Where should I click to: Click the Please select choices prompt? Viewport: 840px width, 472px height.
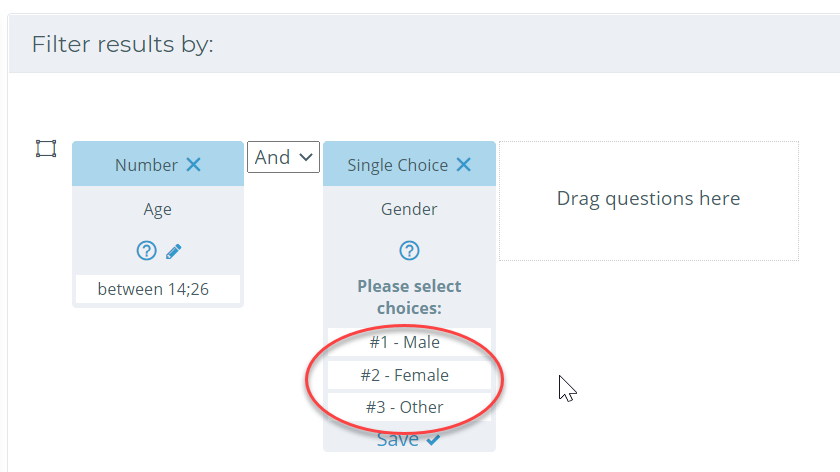point(409,297)
